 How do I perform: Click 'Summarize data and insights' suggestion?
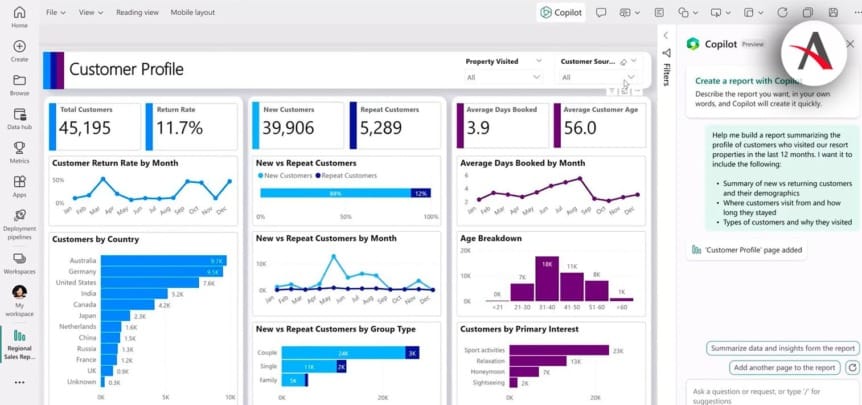pos(783,348)
